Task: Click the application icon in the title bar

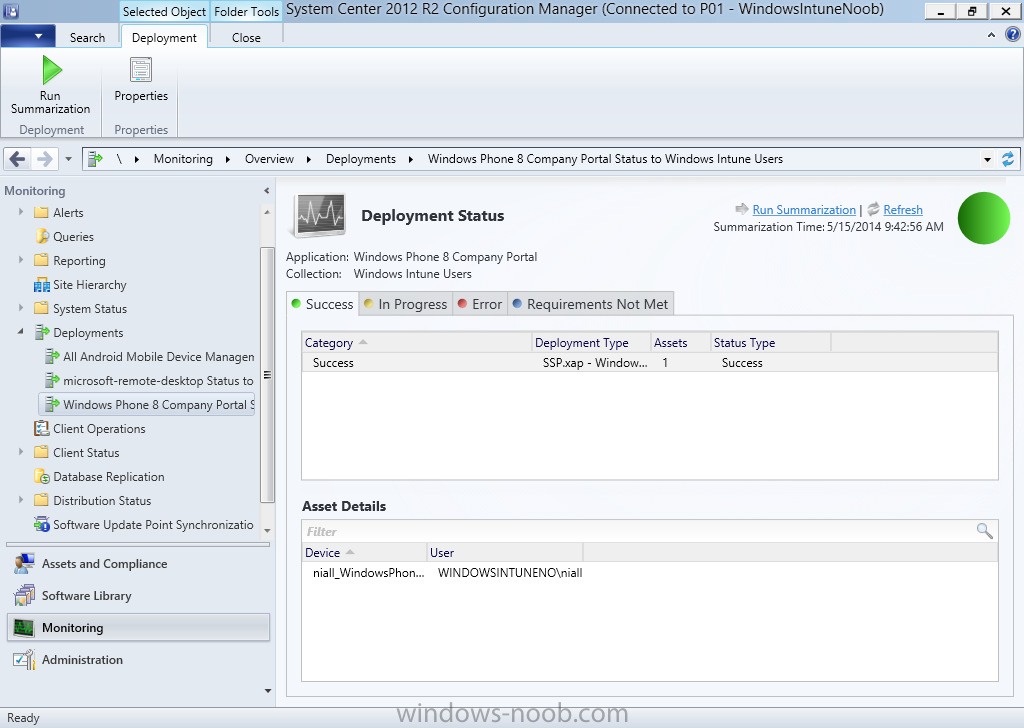Action: click(x=11, y=11)
